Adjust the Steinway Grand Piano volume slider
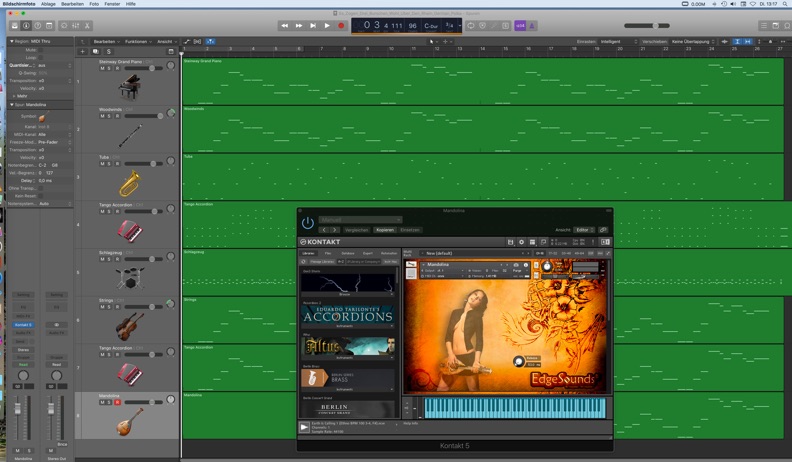Image resolution: width=792 pixels, height=462 pixels. (x=143, y=68)
